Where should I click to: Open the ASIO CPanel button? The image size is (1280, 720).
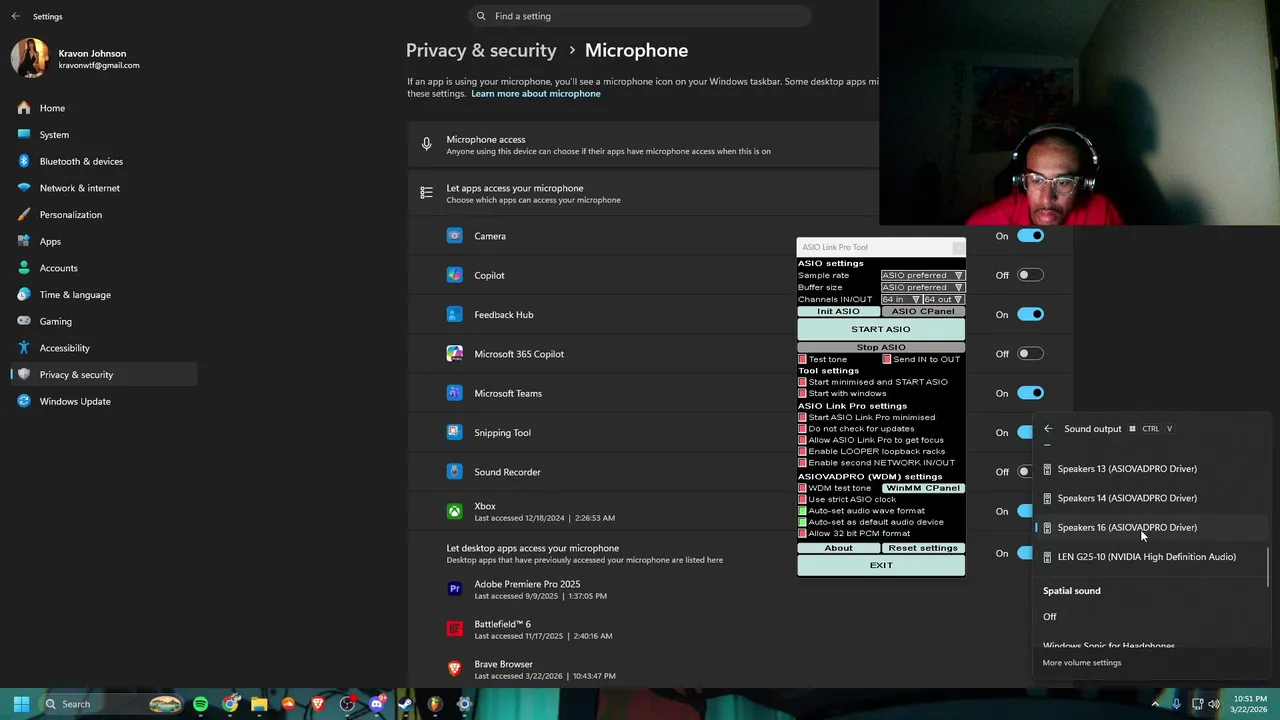click(x=923, y=311)
